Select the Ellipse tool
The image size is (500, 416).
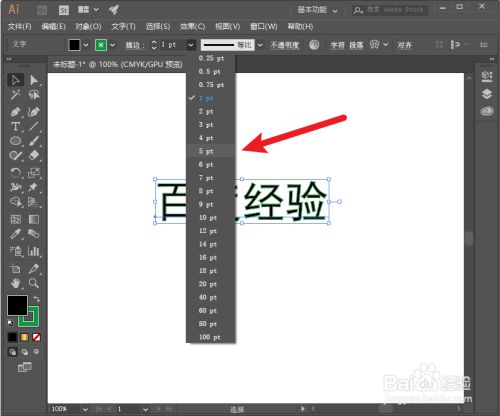(15, 141)
